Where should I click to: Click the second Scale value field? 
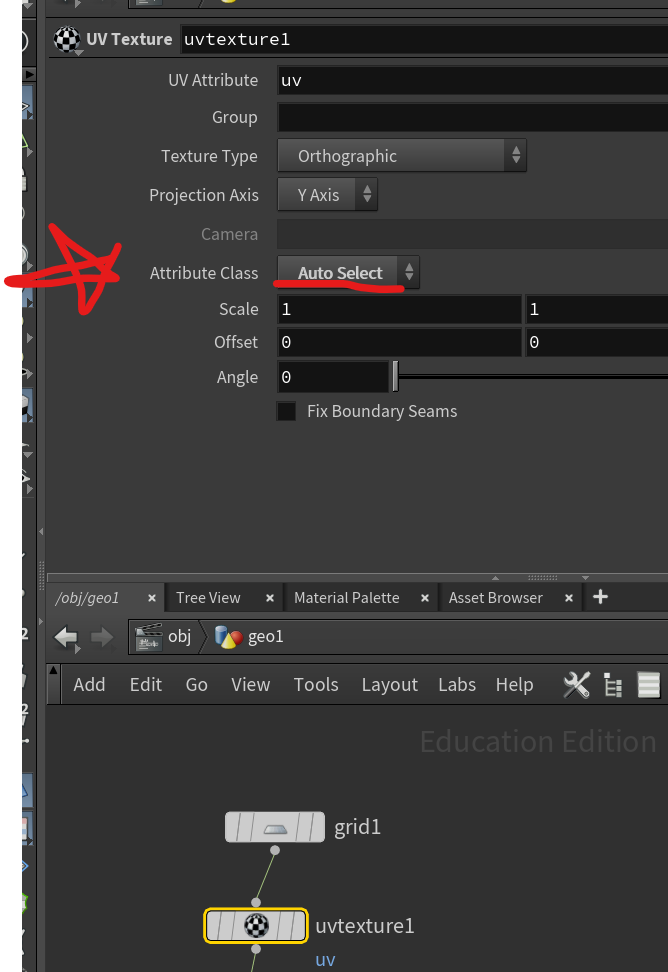(597, 309)
